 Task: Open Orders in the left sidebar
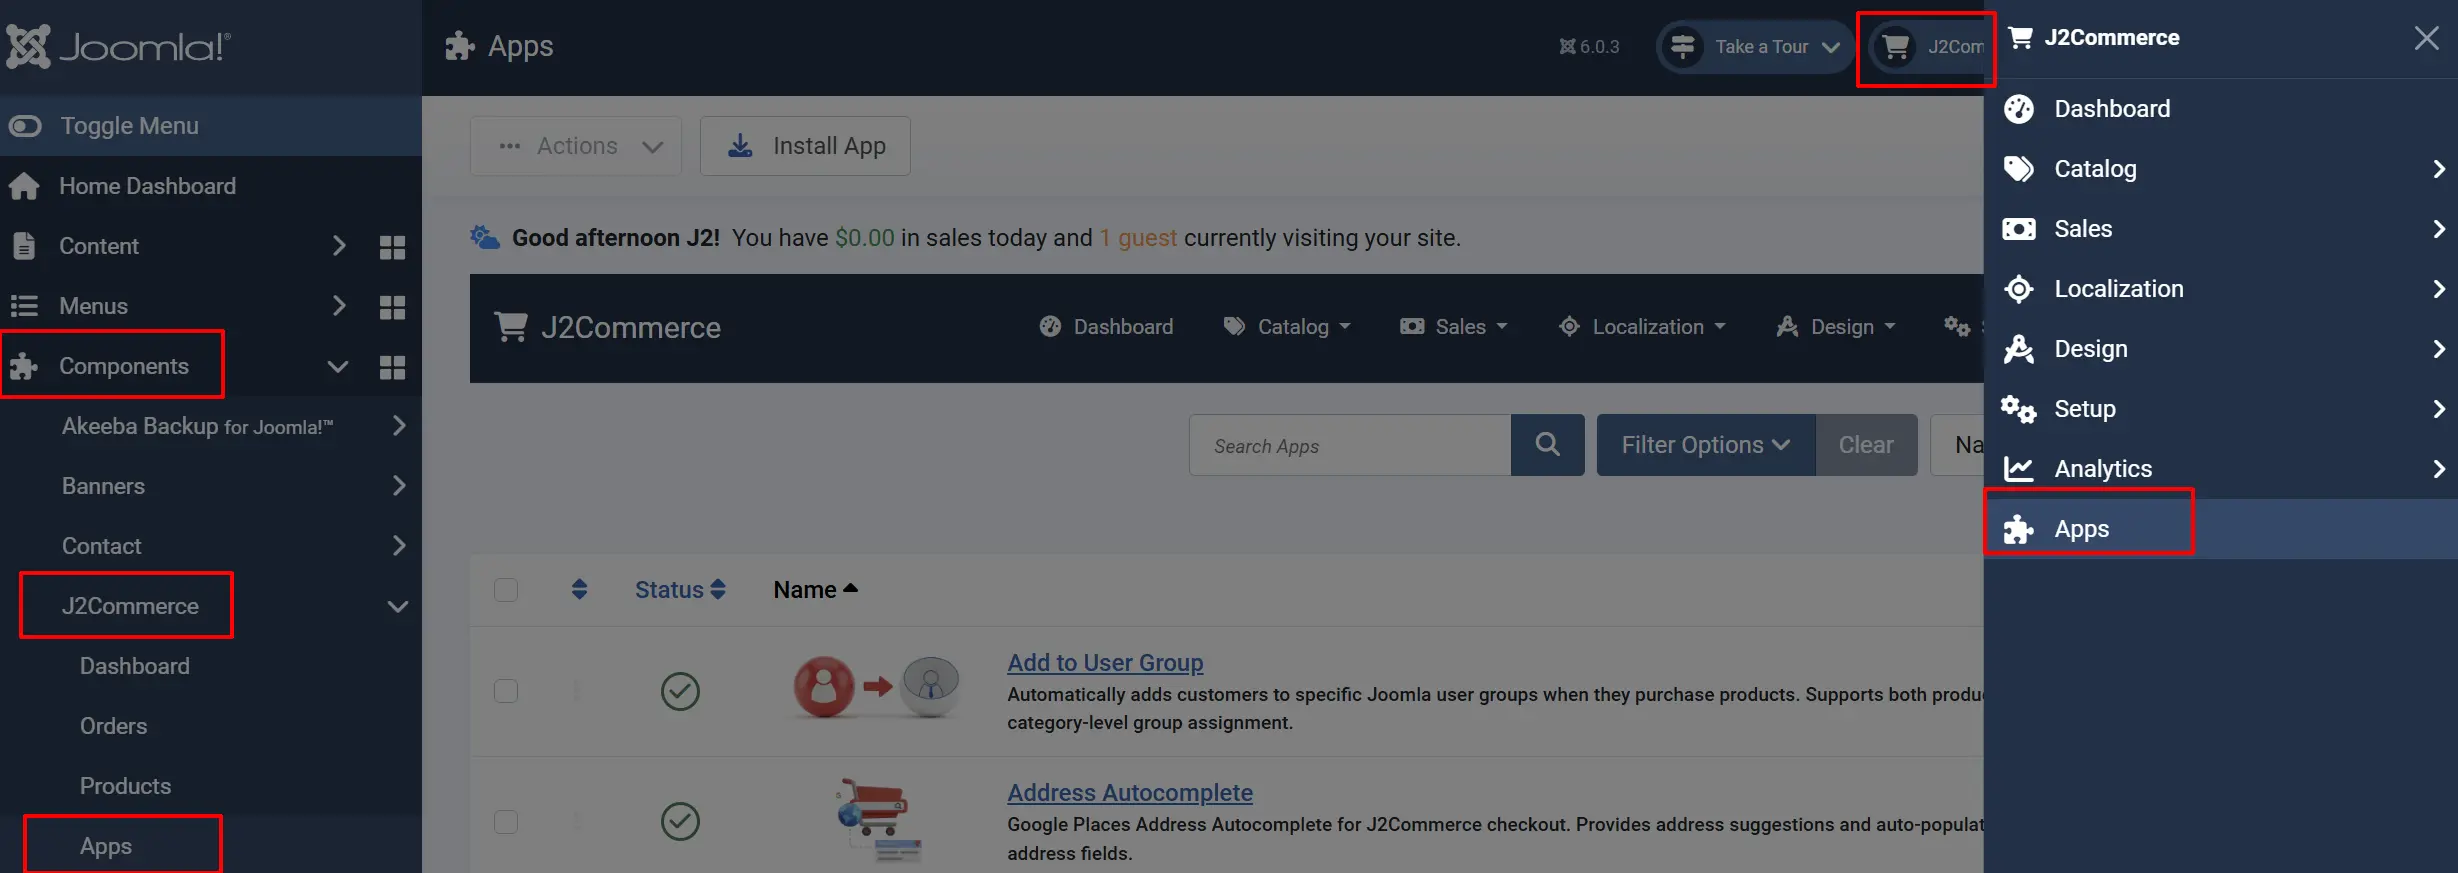[113, 726]
